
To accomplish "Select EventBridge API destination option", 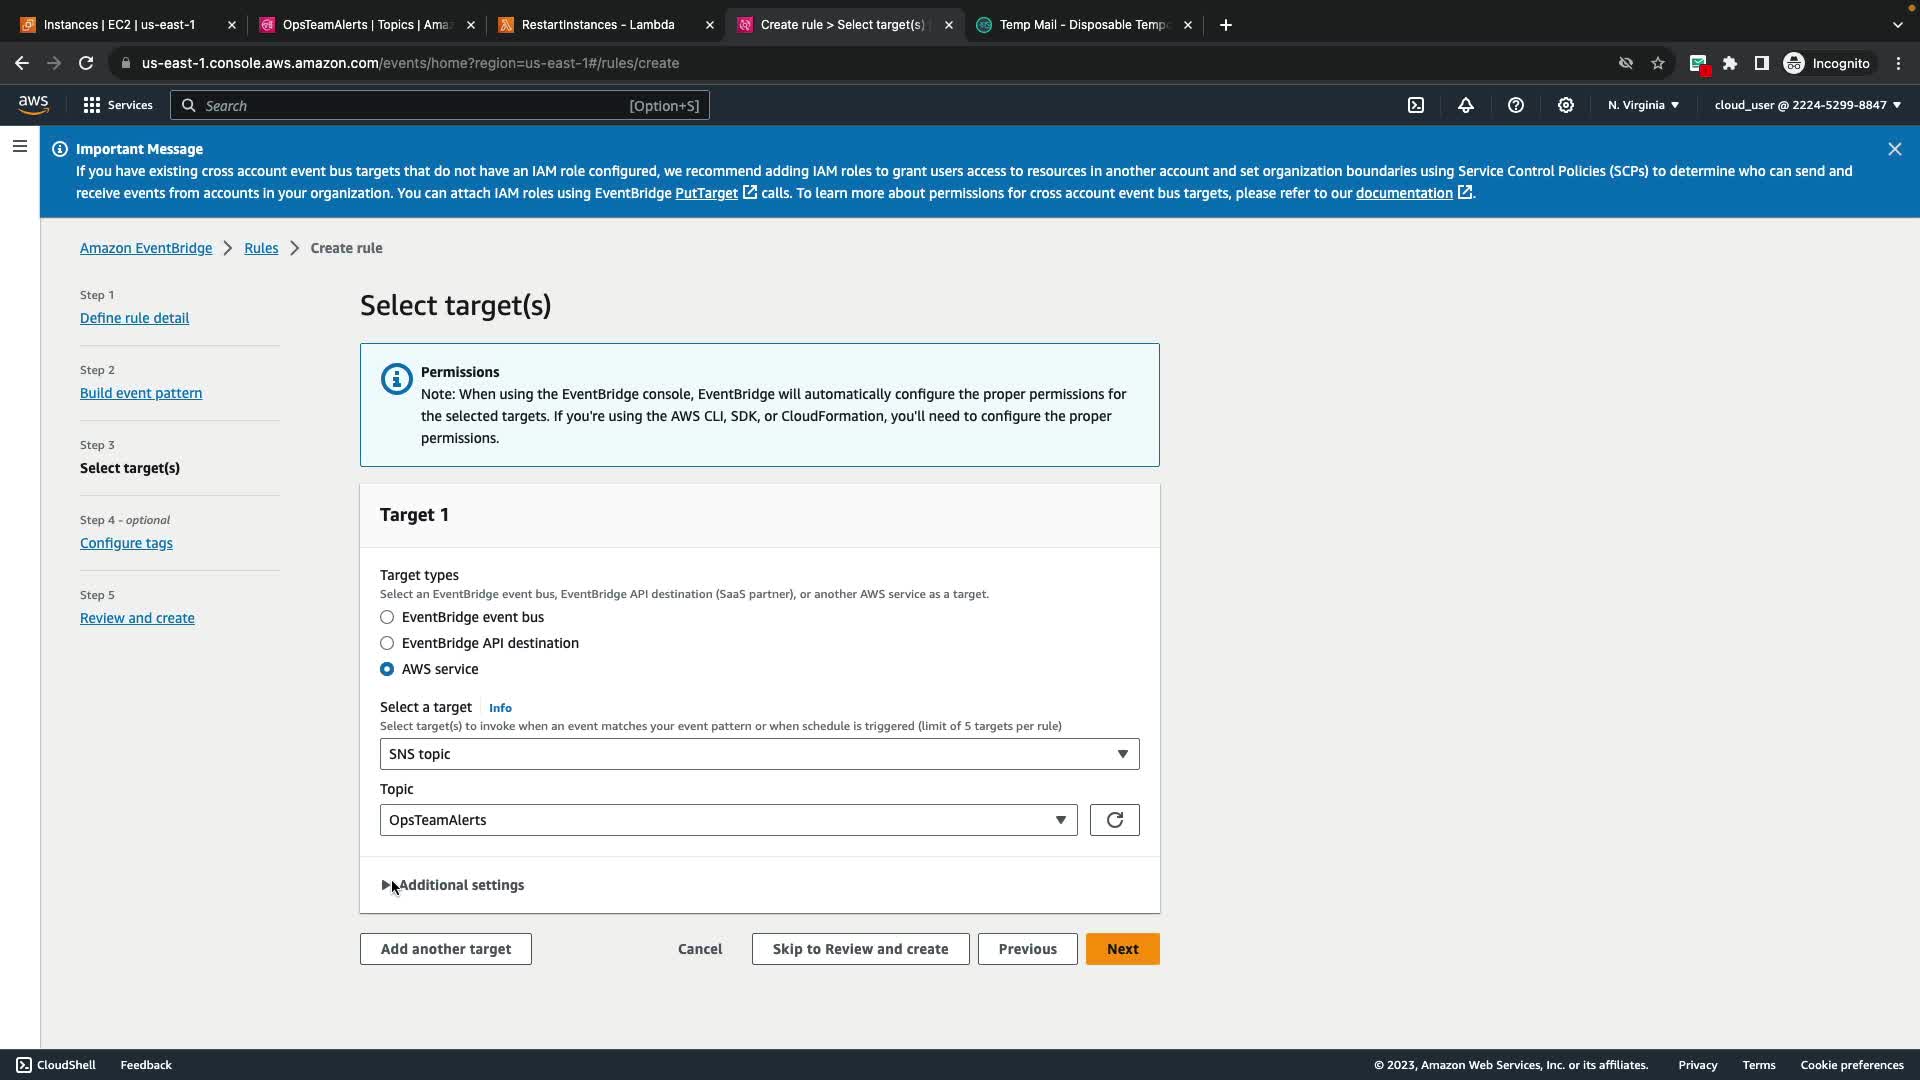I will tap(387, 643).
